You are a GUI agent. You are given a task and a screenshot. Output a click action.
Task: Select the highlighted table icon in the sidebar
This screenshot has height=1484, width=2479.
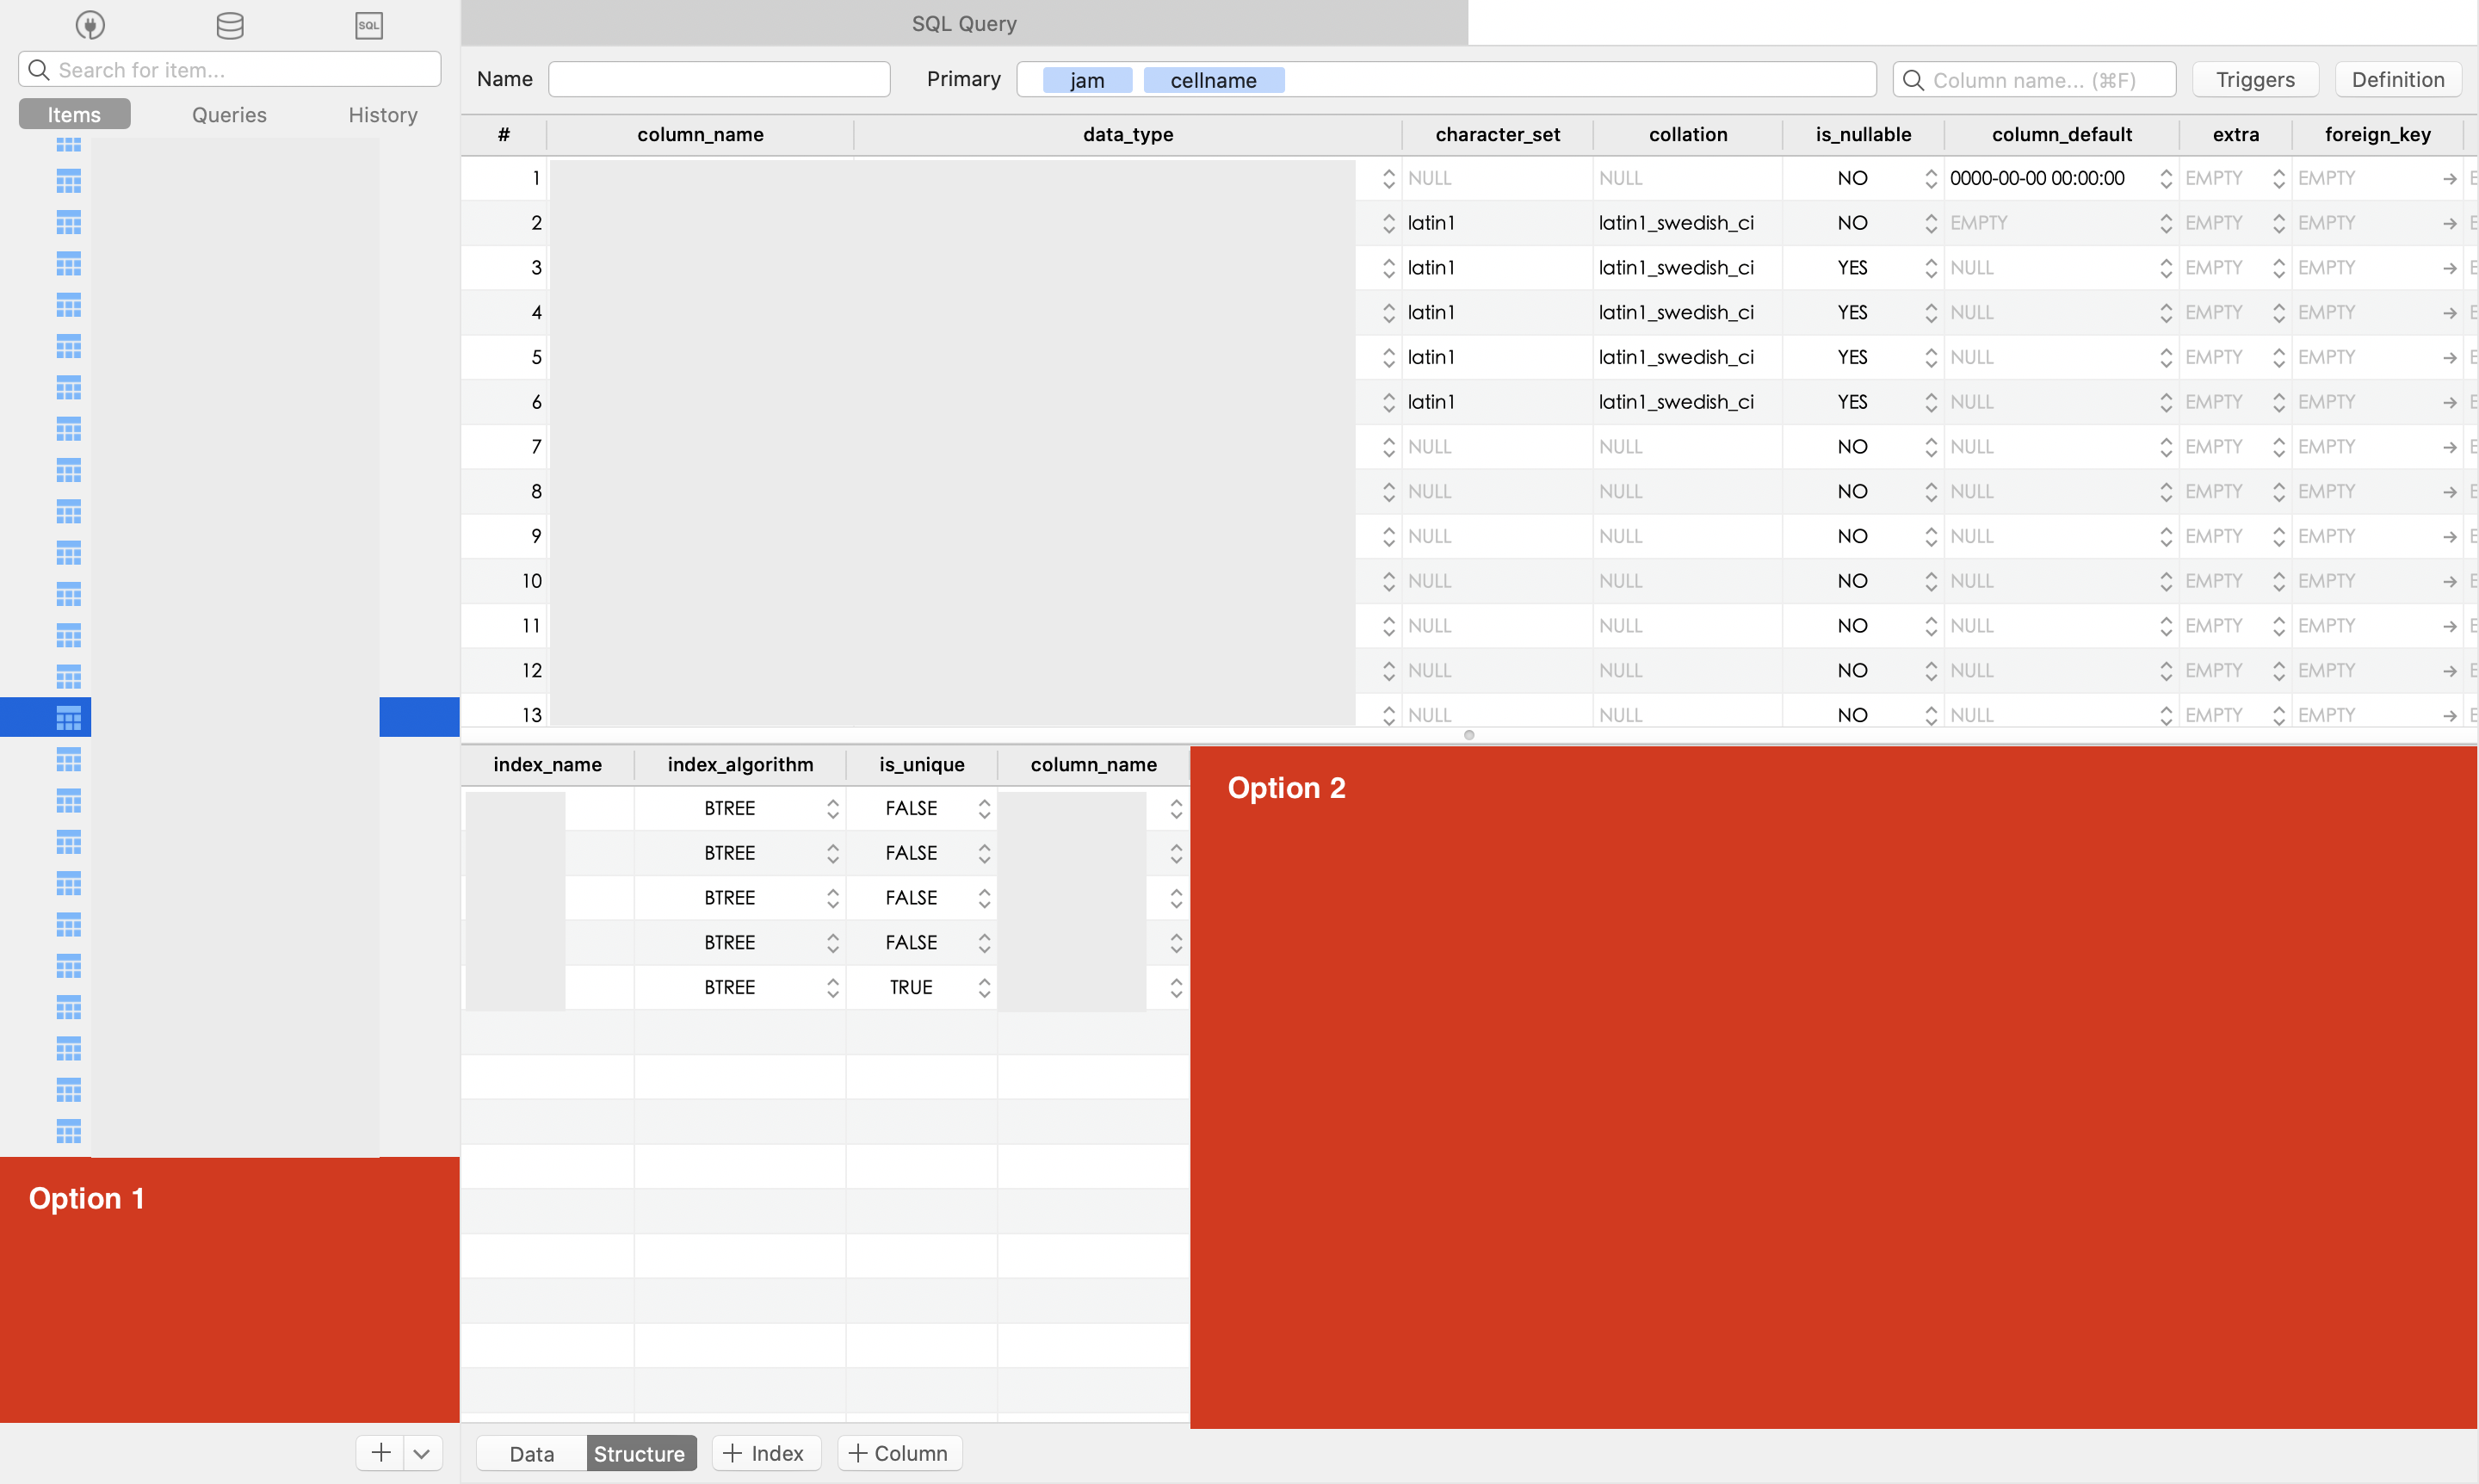[x=67, y=716]
